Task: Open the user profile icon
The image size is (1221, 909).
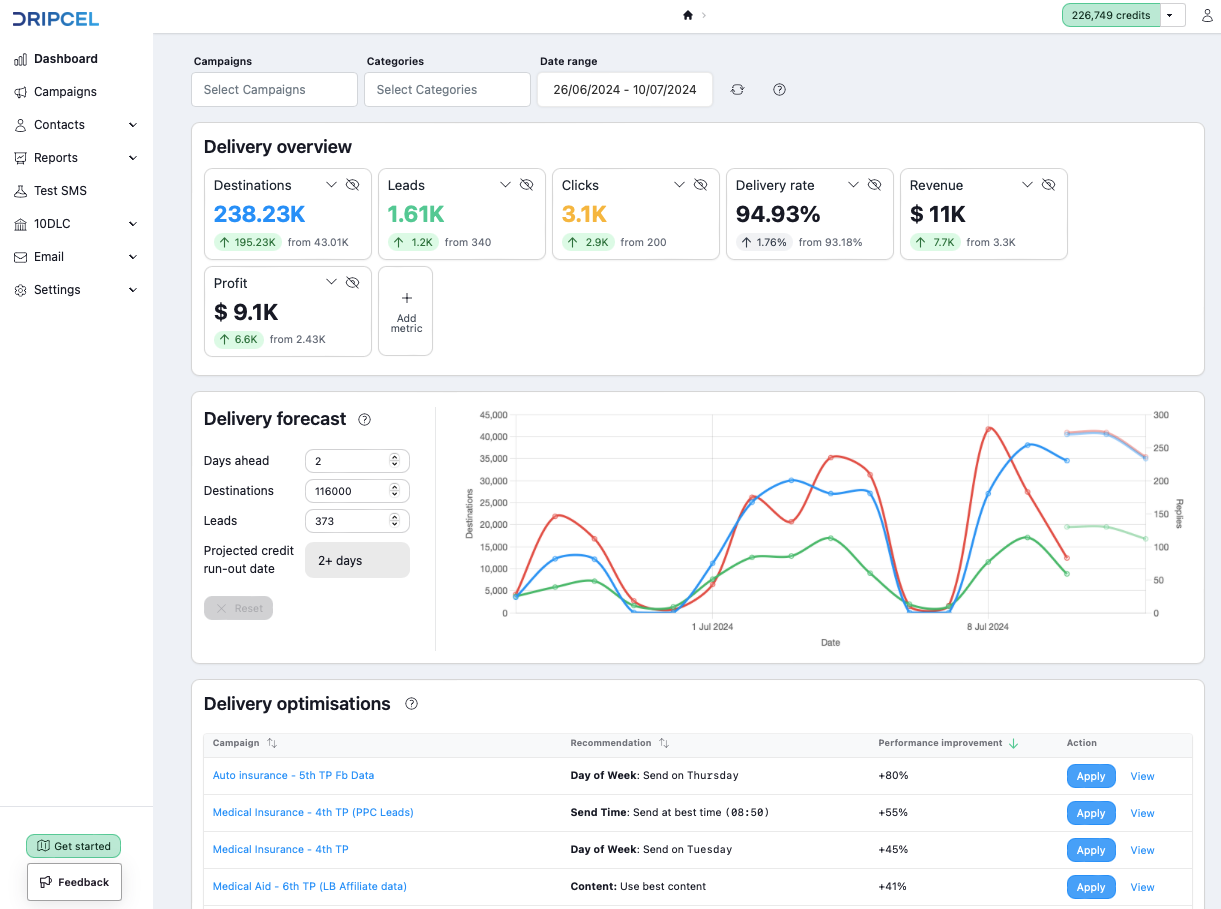Action: [x=1206, y=16]
